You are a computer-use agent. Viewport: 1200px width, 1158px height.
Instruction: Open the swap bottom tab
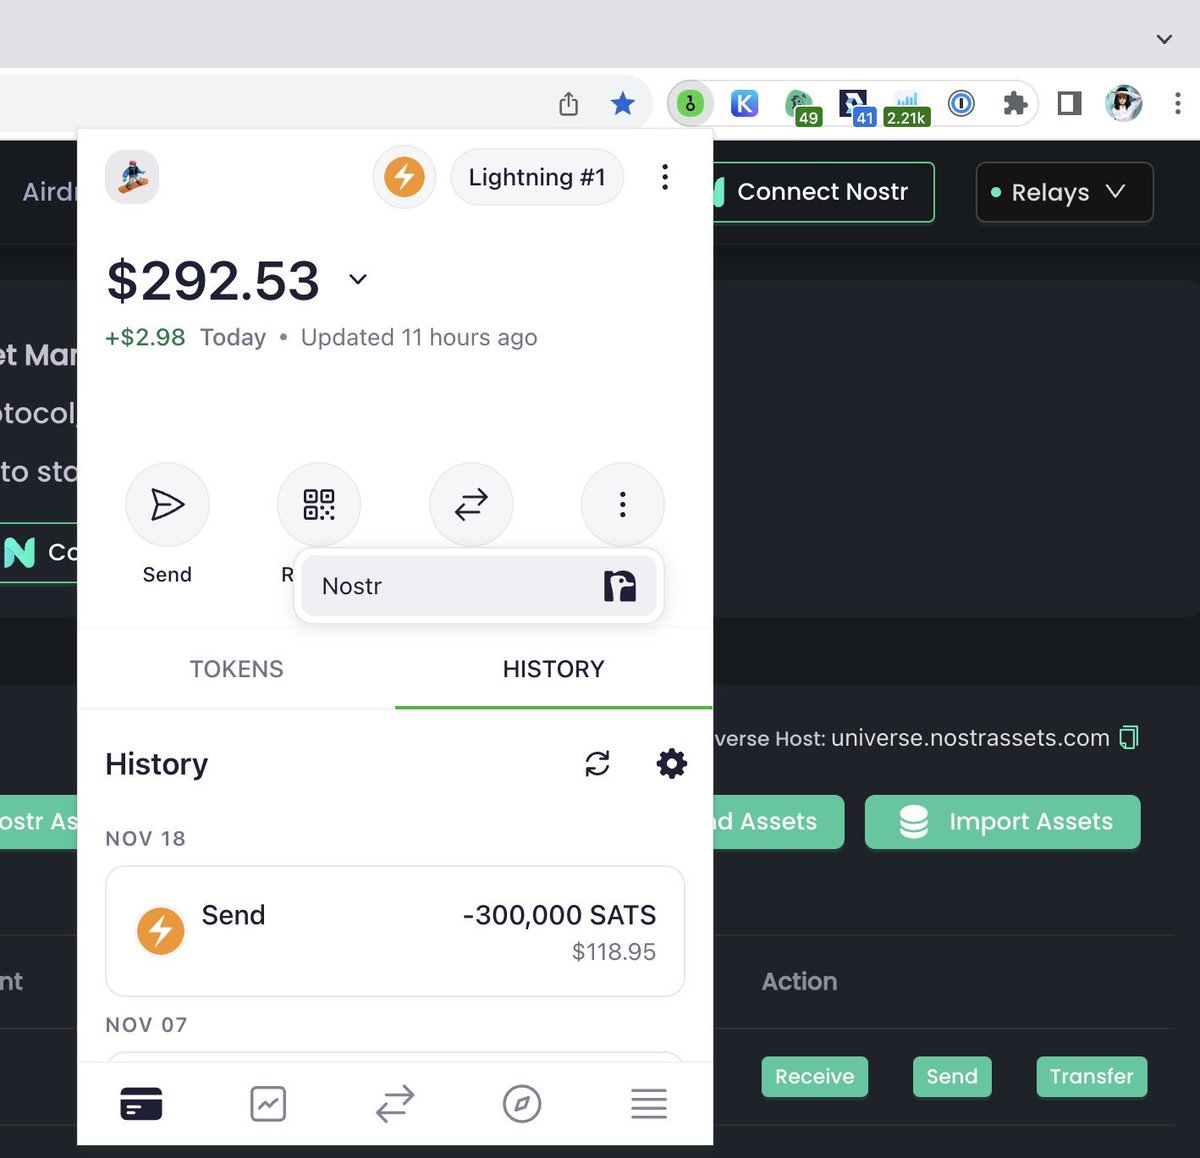(395, 1104)
